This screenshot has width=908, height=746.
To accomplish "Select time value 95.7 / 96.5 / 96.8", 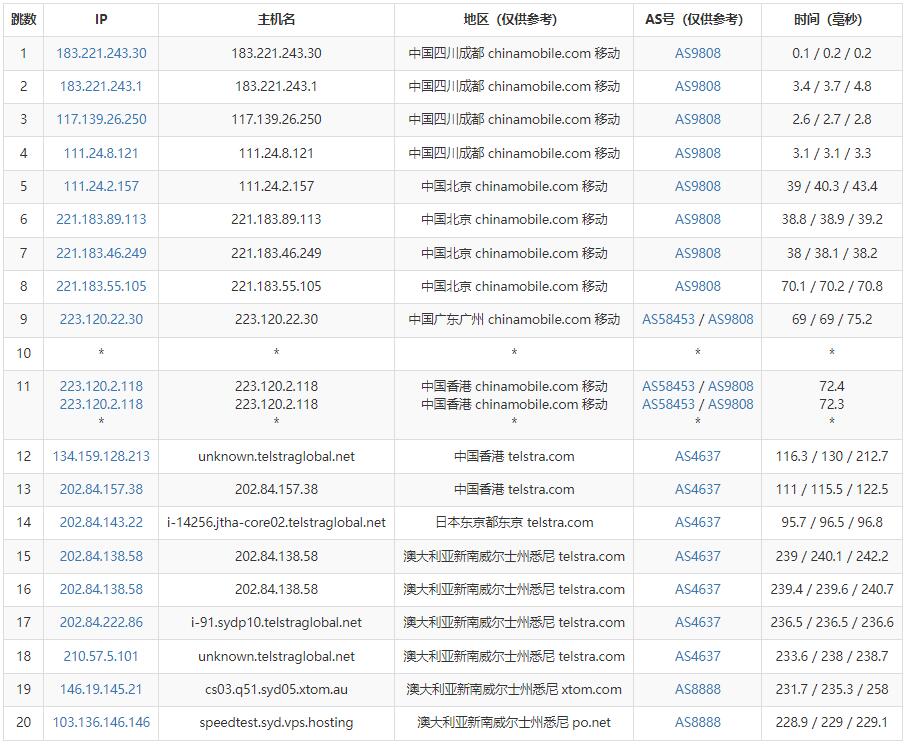I will 832,522.
